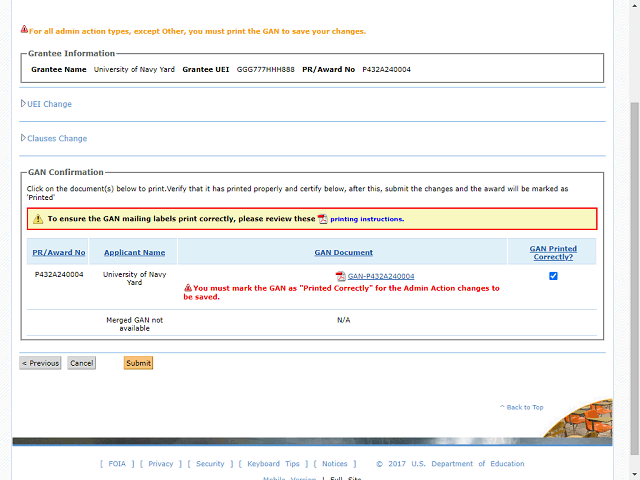Submit the admin action changes
This screenshot has height=480, width=640.
point(138,363)
